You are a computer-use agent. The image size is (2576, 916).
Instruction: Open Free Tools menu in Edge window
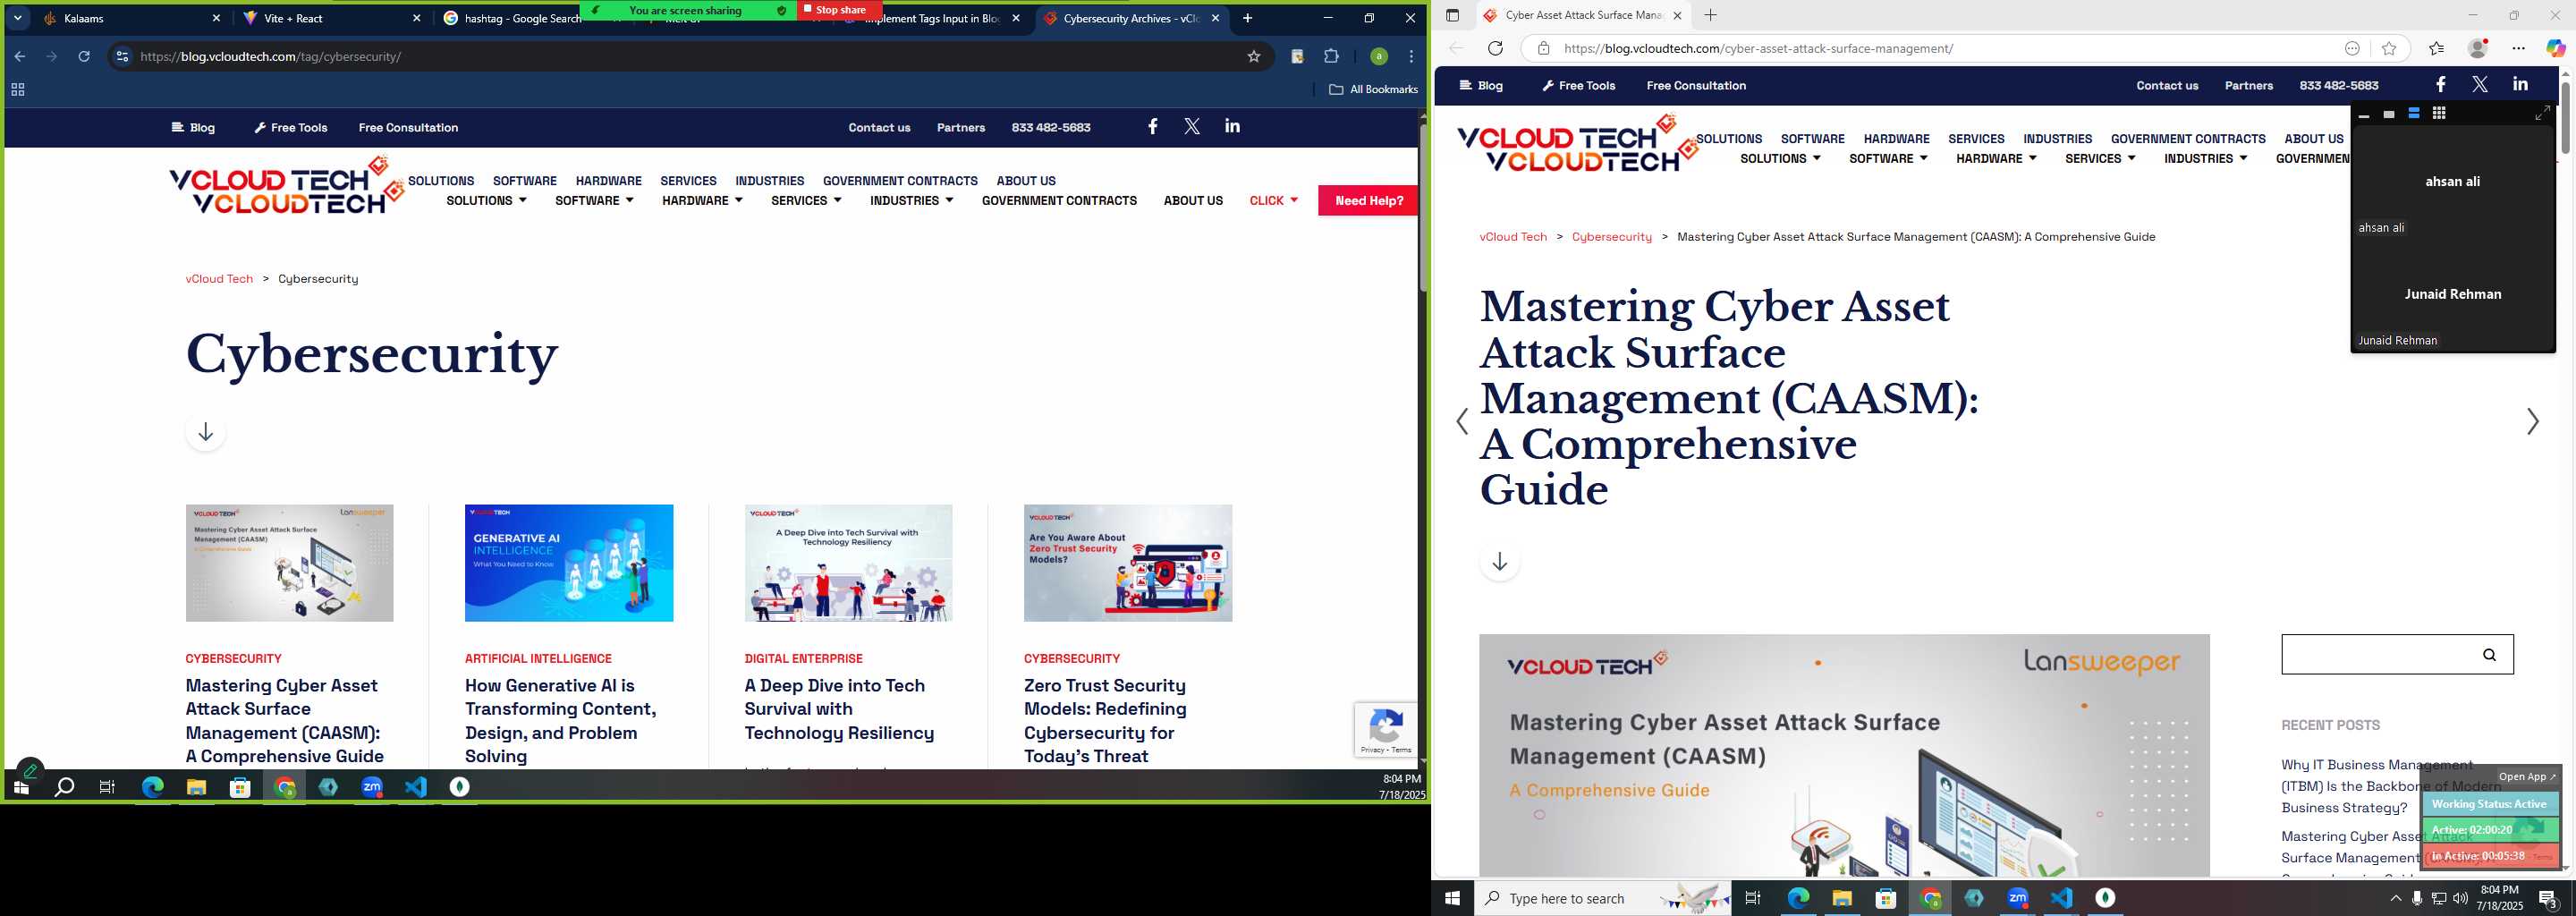click(1578, 85)
